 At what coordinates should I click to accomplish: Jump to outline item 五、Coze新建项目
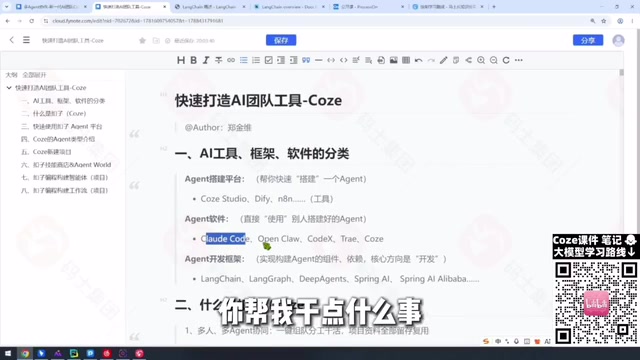pyautogui.click(x=46, y=152)
